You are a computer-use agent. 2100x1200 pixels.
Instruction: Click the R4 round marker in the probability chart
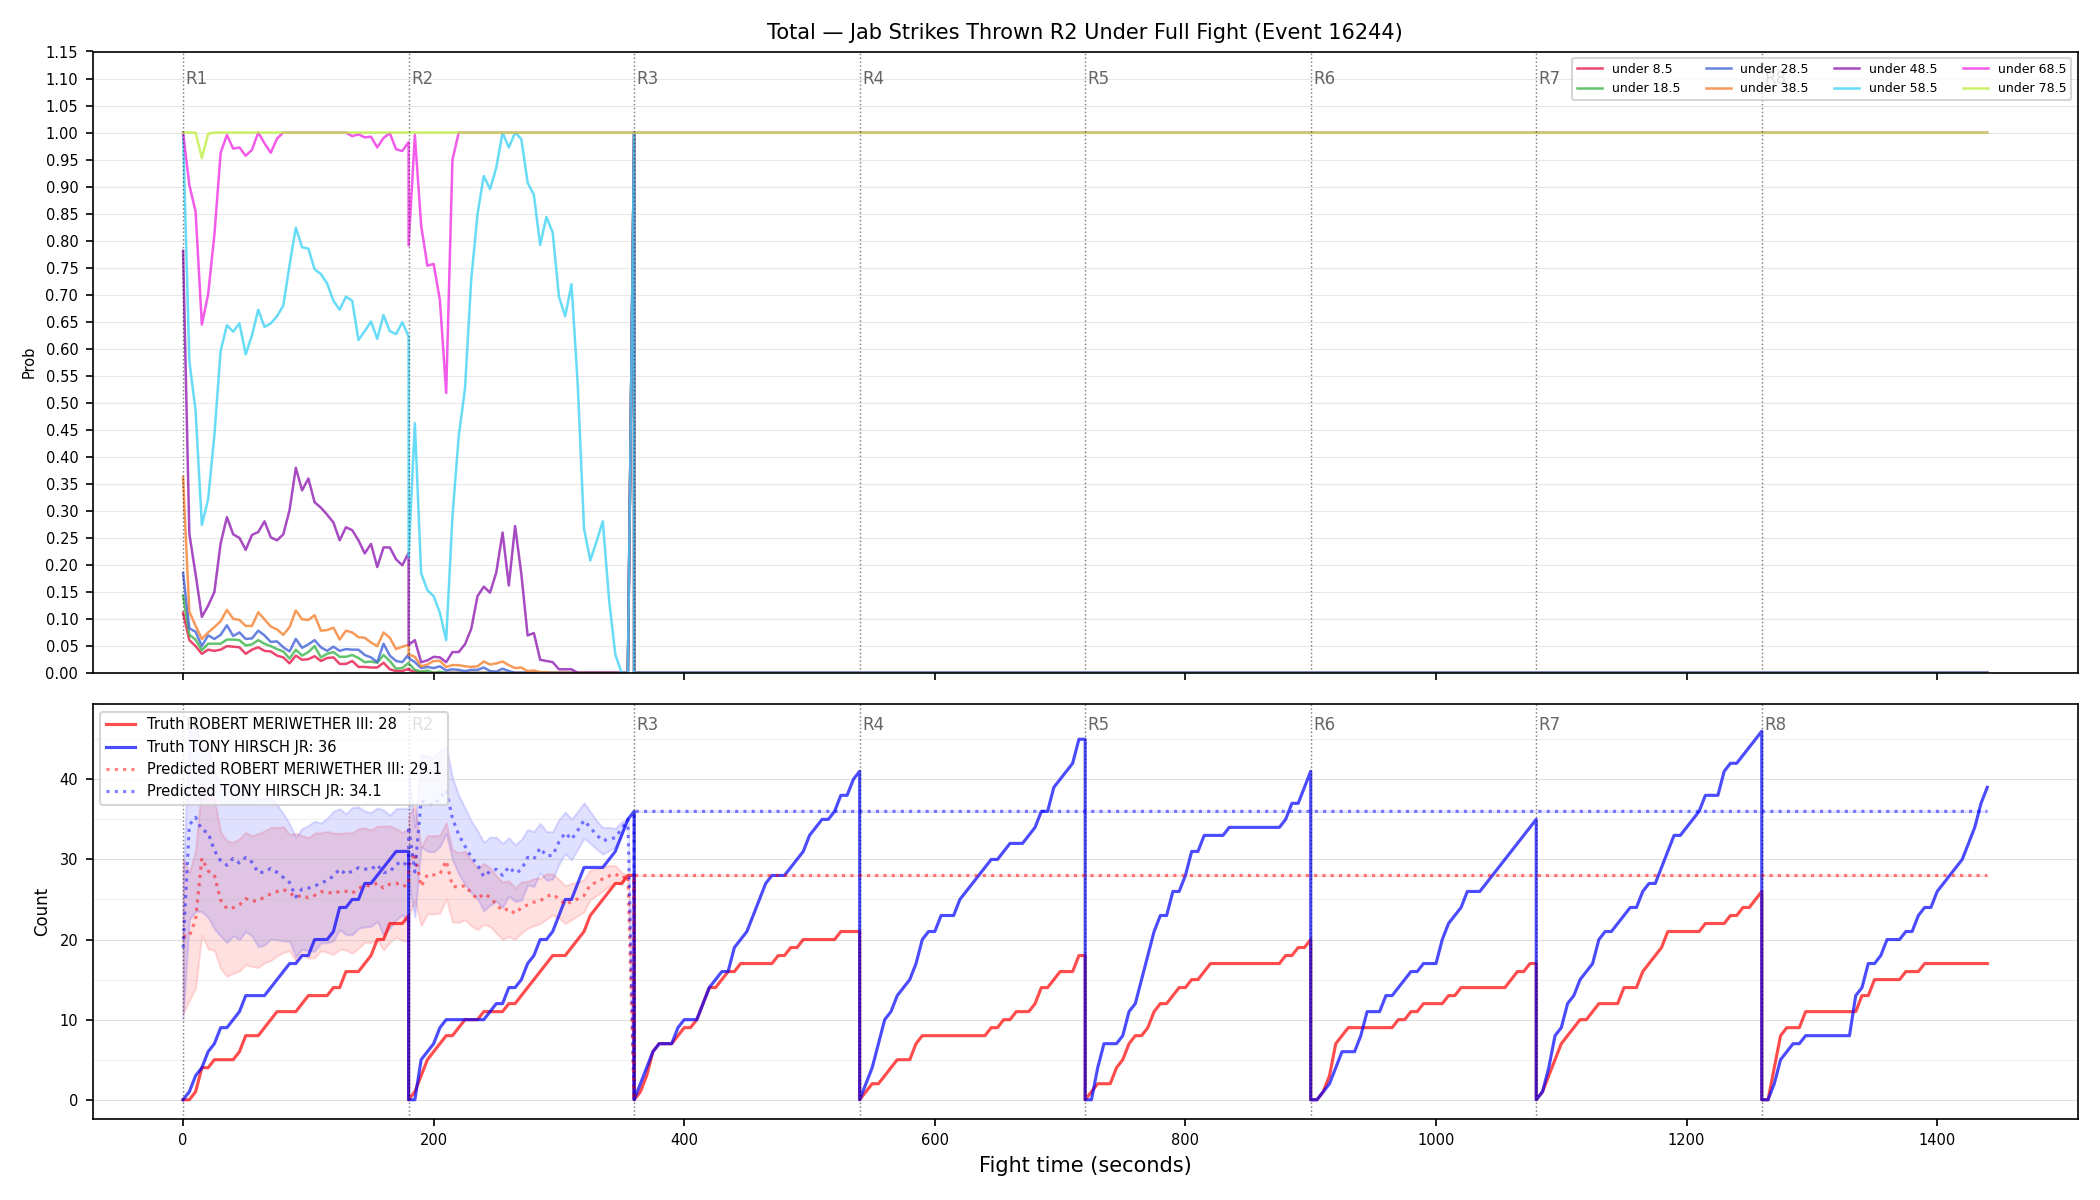tap(873, 78)
